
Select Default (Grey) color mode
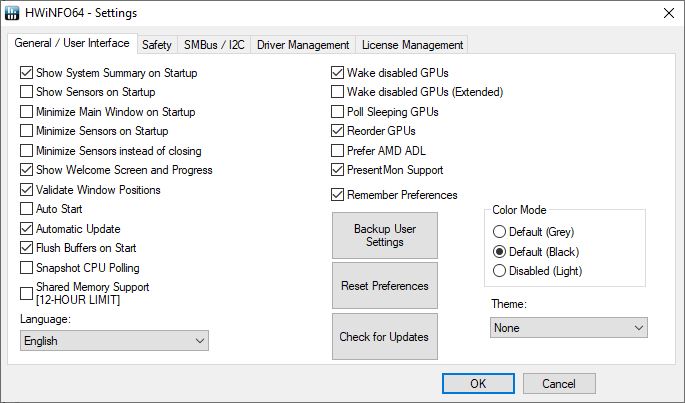pyautogui.click(x=499, y=232)
